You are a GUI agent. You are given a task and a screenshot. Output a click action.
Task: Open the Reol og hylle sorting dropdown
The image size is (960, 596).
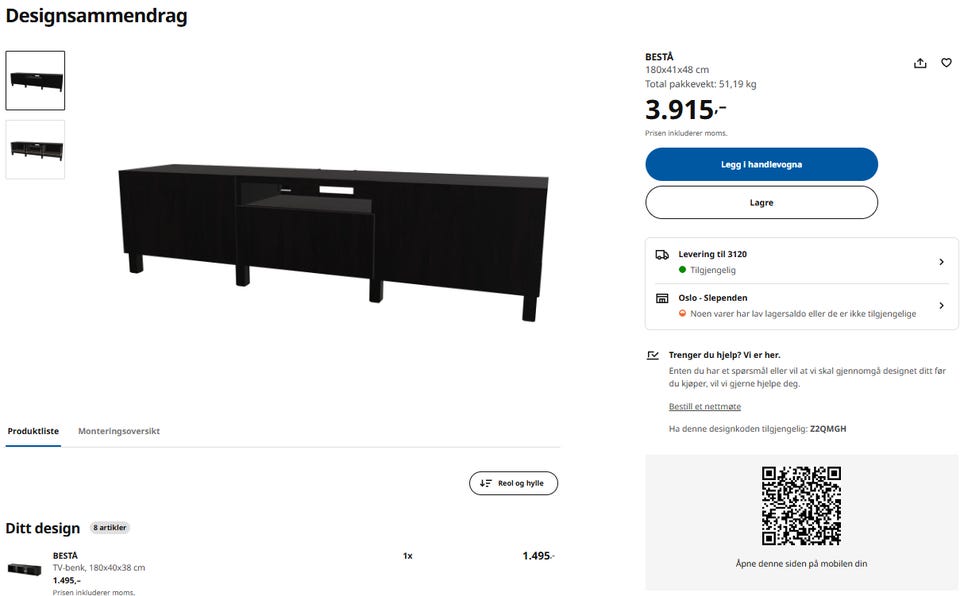coord(513,483)
